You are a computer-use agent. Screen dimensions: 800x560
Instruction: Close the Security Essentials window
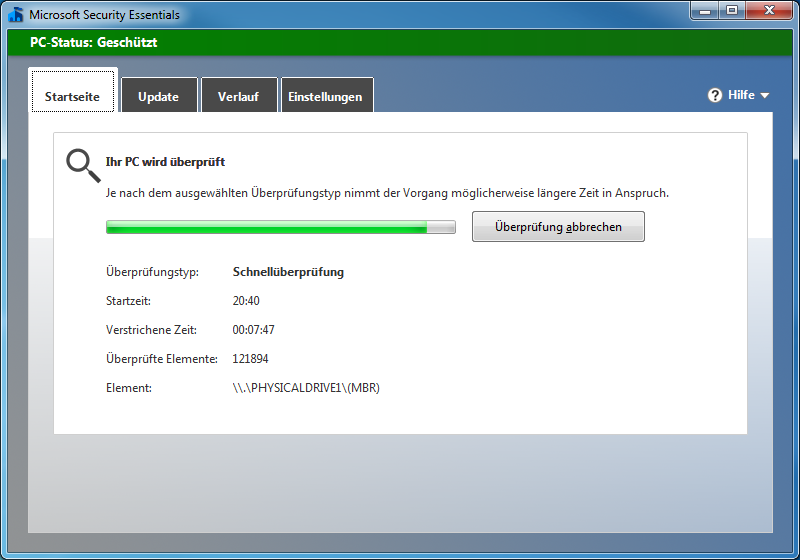[x=769, y=10]
